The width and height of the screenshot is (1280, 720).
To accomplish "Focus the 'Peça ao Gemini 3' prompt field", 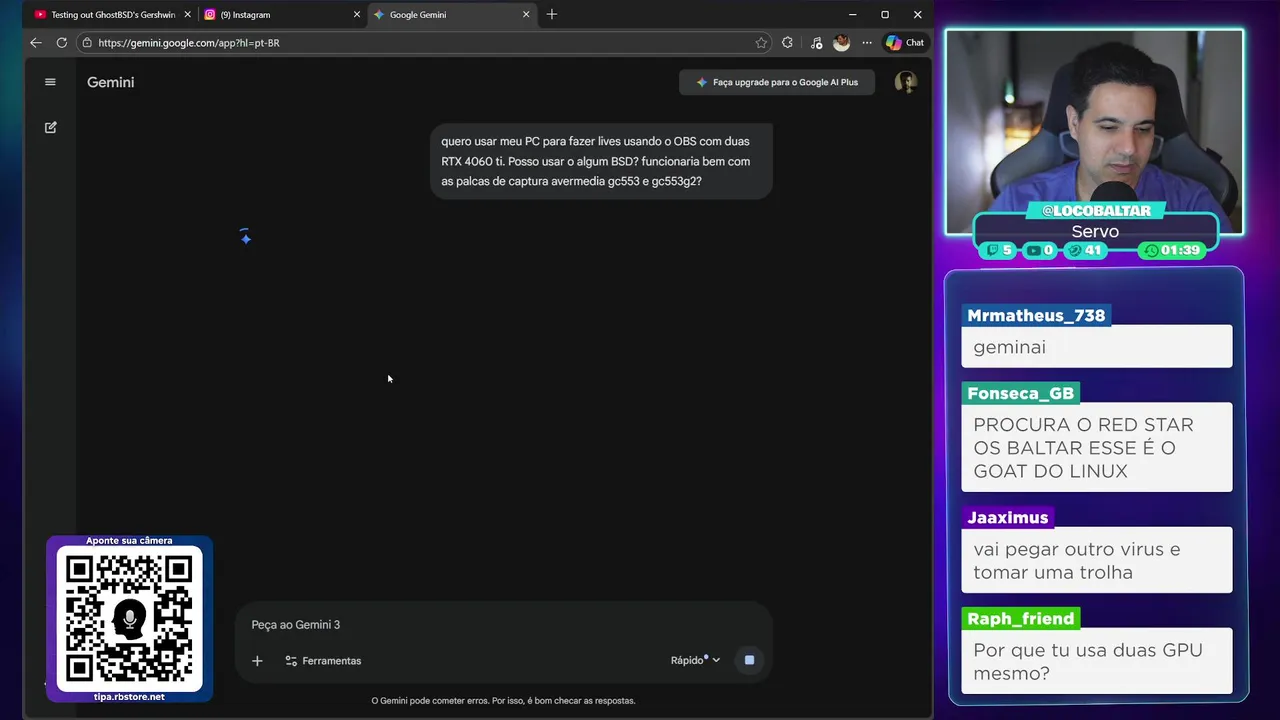I will tap(503, 625).
